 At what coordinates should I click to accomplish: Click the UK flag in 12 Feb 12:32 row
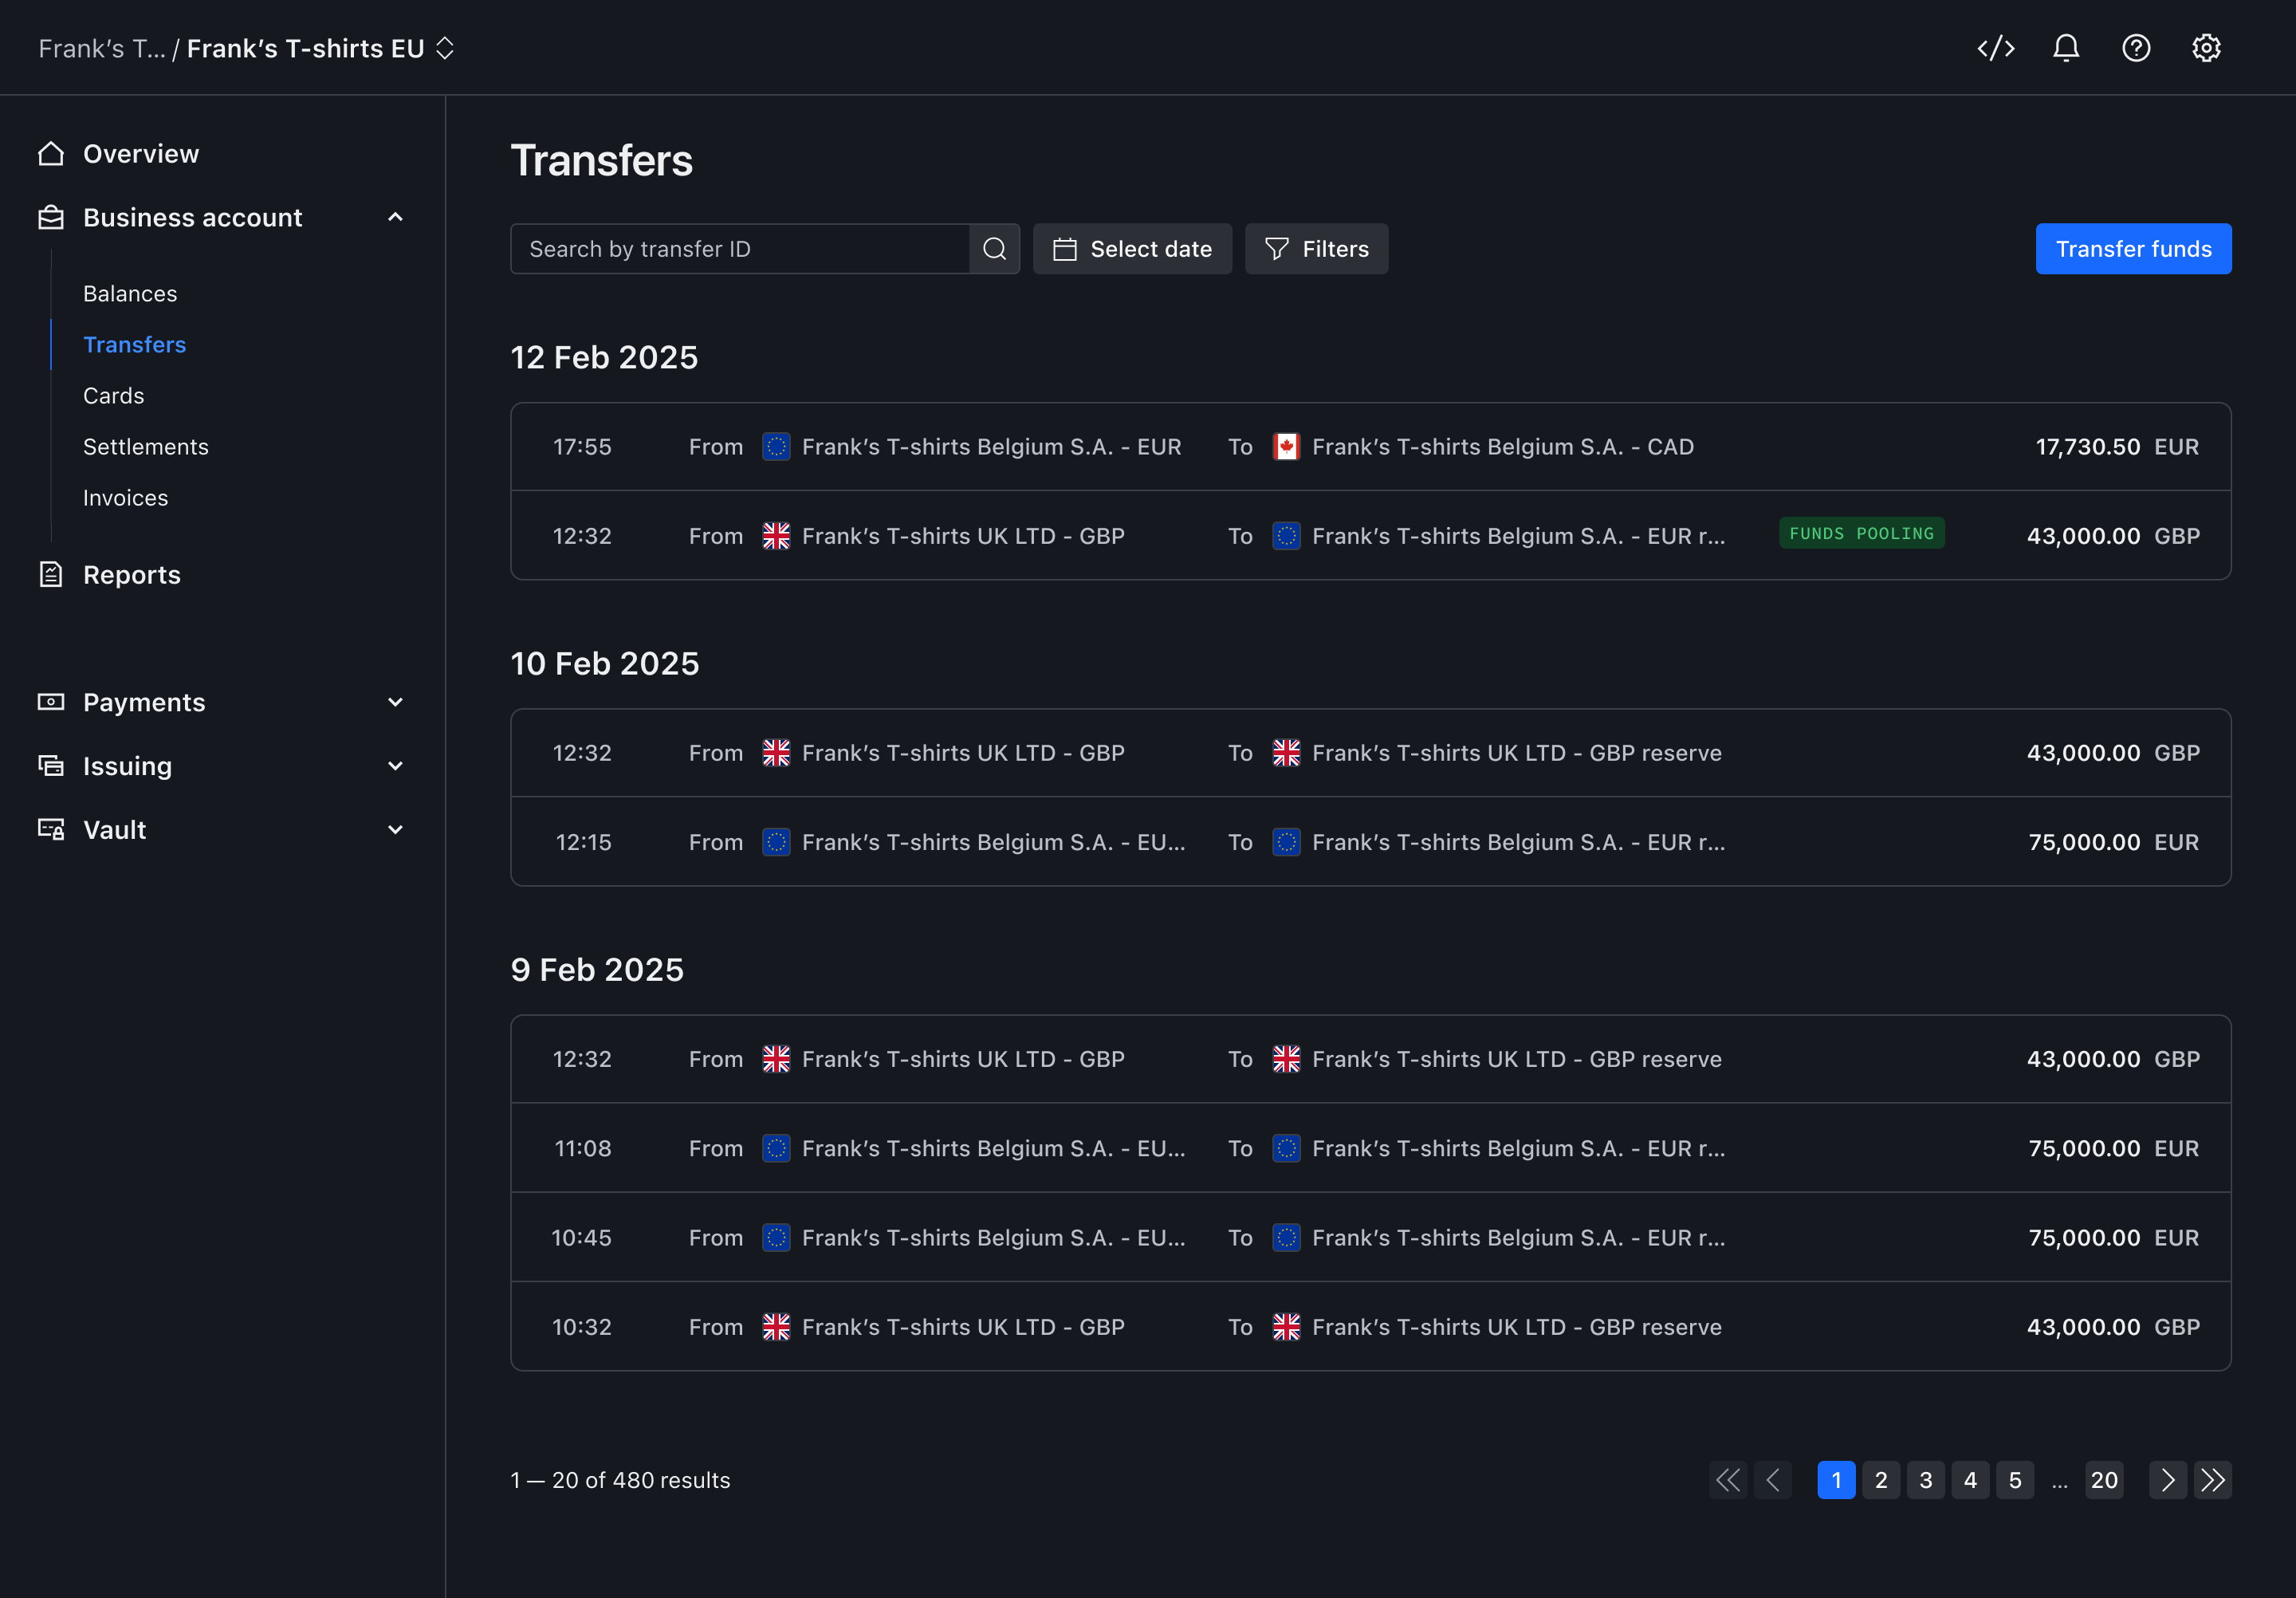776,536
